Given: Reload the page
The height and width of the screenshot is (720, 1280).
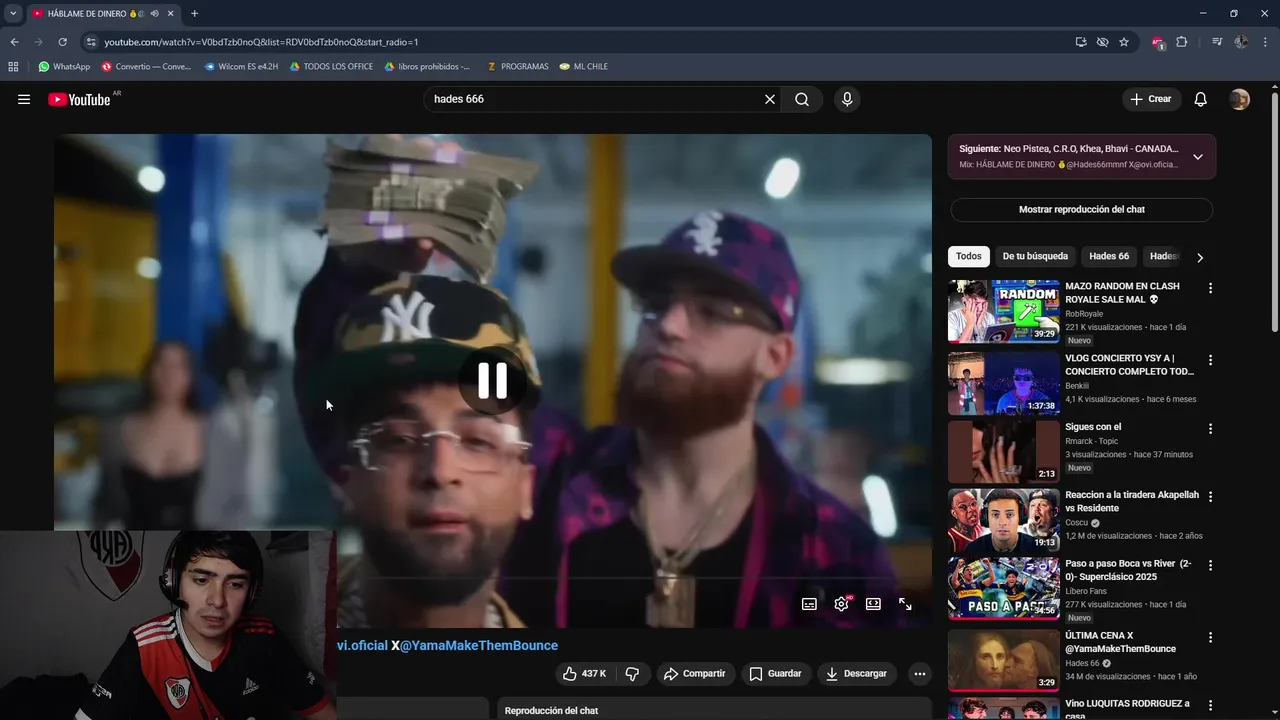Looking at the screenshot, I should point(62,42).
